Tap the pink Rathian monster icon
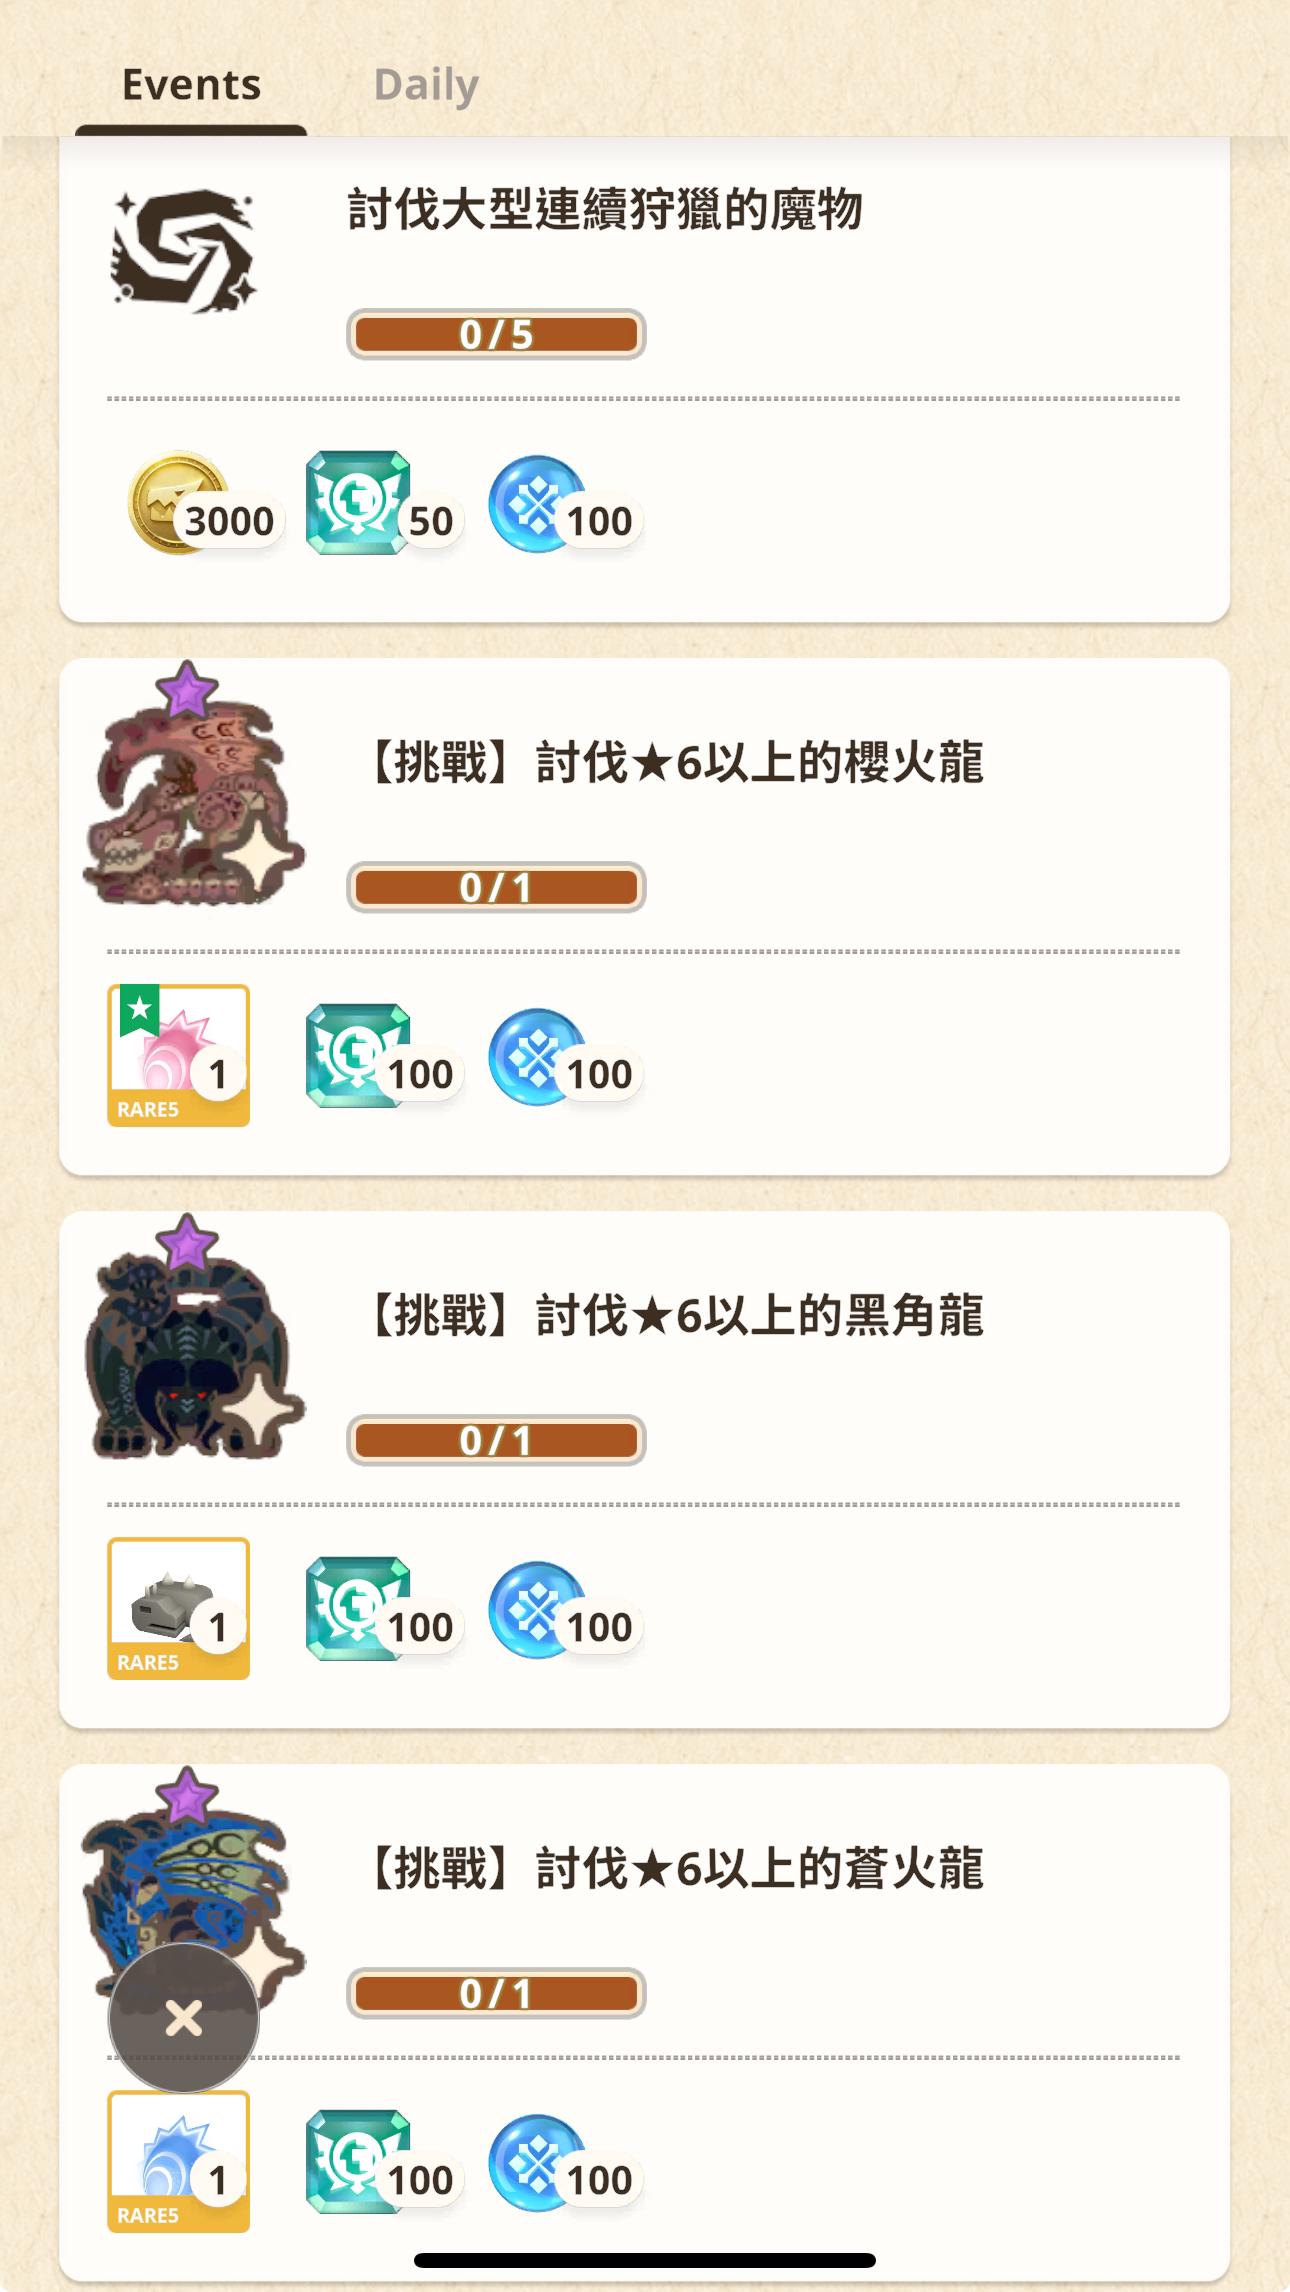1290x2292 pixels. pos(194,786)
